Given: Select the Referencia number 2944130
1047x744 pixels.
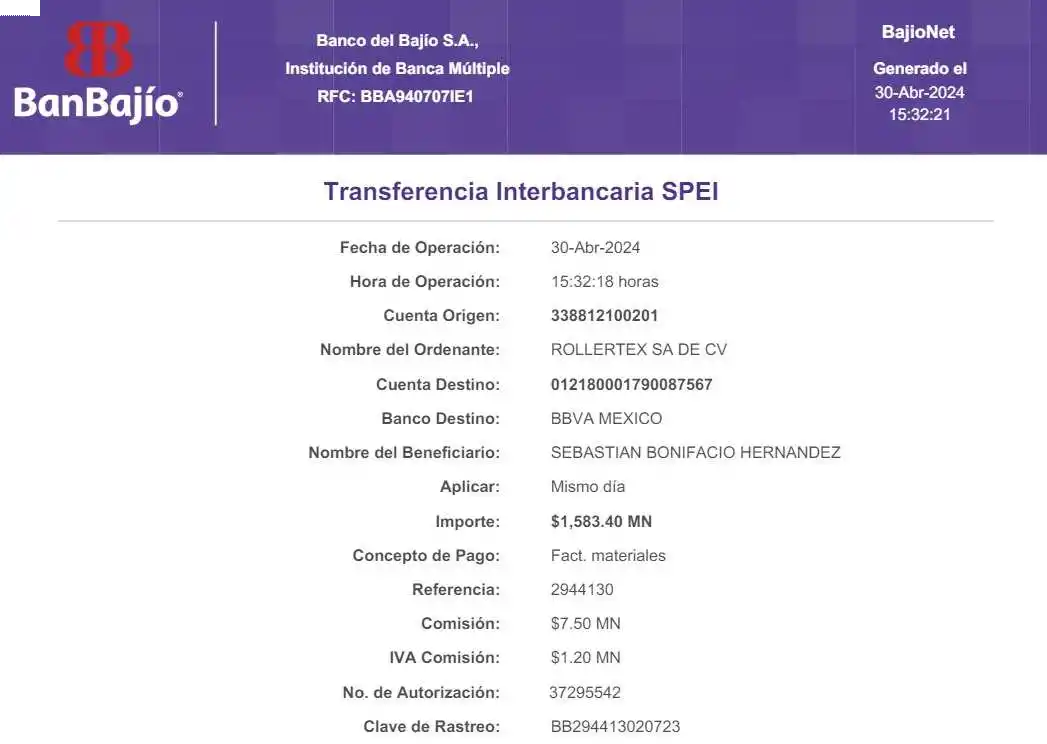Looking at the screenshot, I should click(582, 589).
